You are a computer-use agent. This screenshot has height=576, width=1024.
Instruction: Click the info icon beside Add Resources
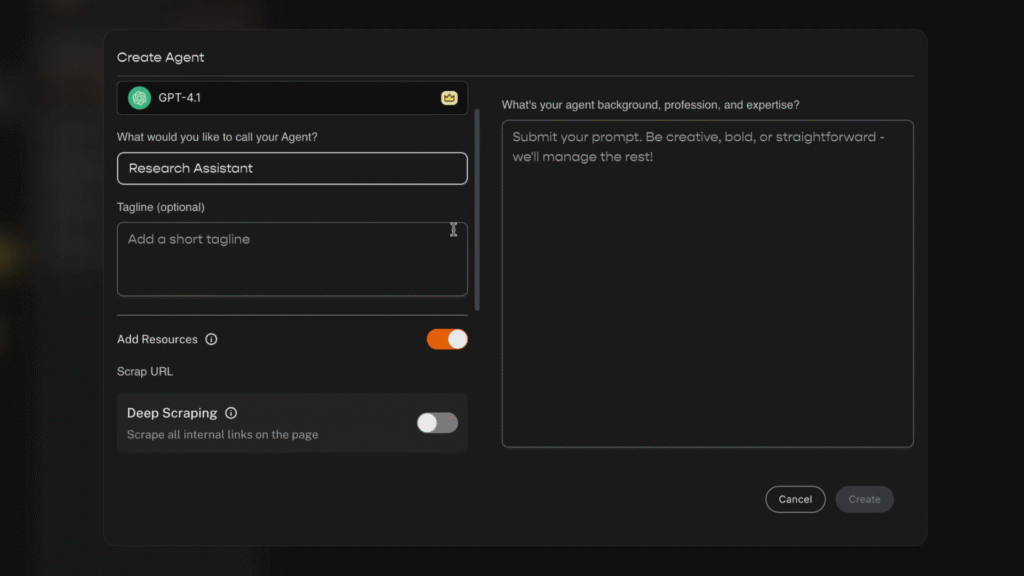point(211,339)
